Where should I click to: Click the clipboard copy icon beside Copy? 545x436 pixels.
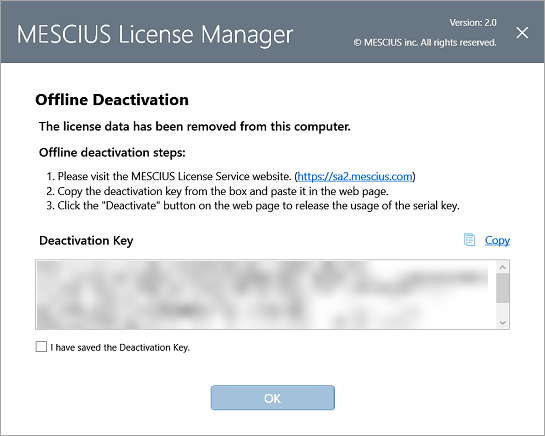469,240
